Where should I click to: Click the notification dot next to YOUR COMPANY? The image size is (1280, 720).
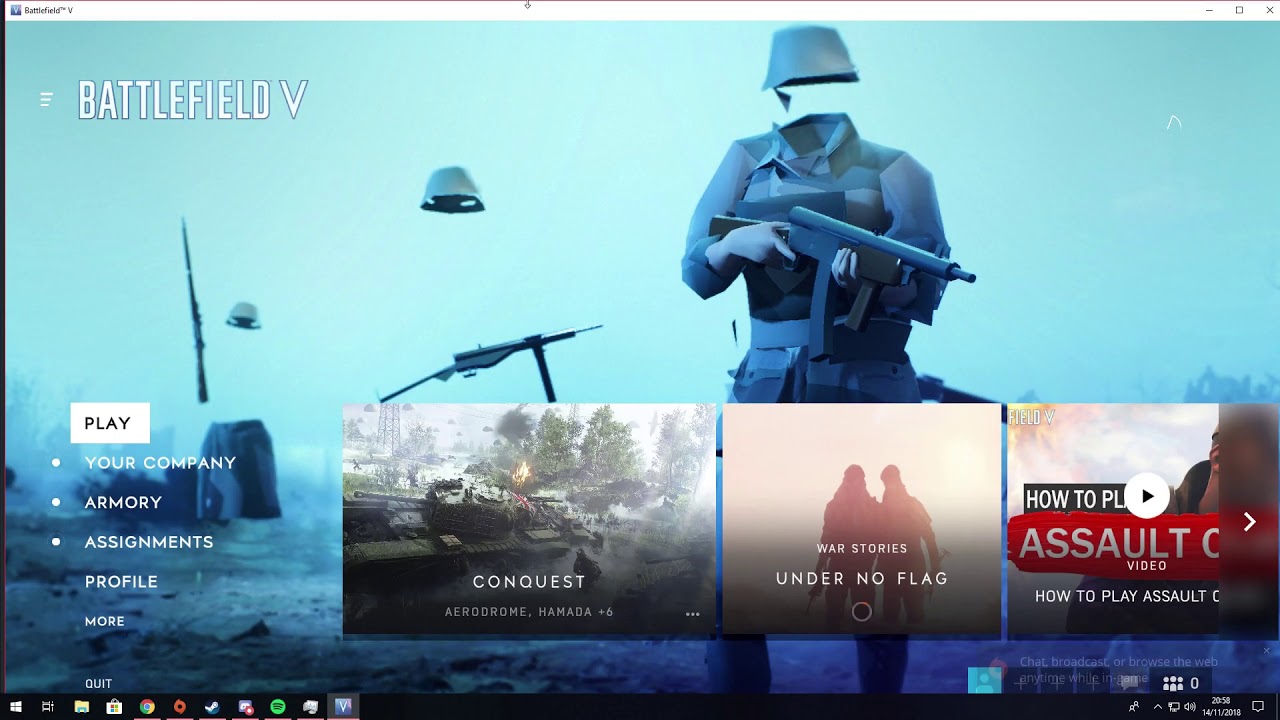[56, 463]
